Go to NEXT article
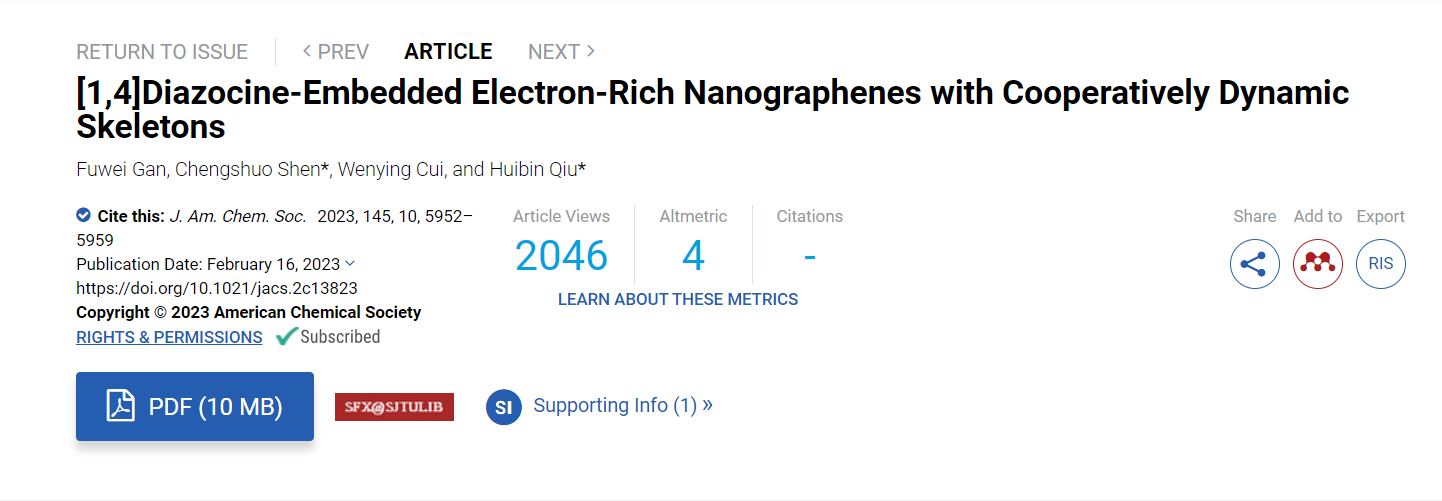Image resolution: width=1442 pixels, height=501 pixels. (x=561, y=51)
